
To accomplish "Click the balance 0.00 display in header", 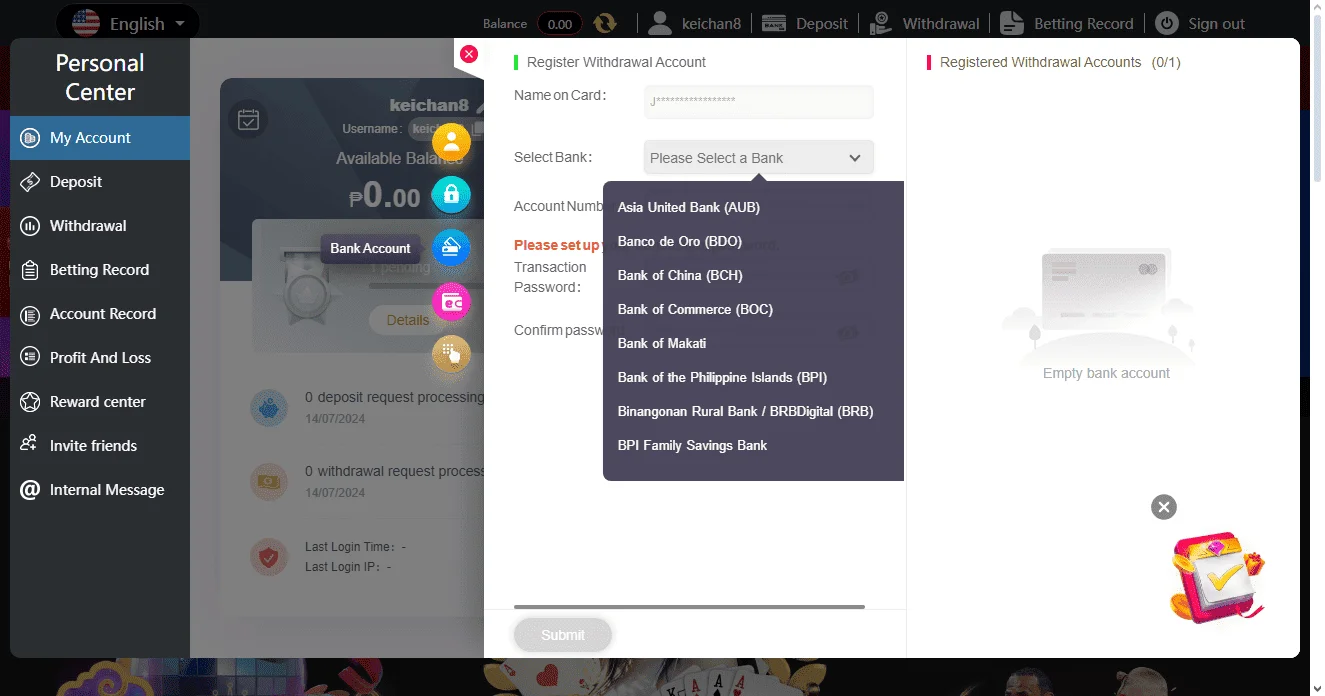I will tap(560, 24).
